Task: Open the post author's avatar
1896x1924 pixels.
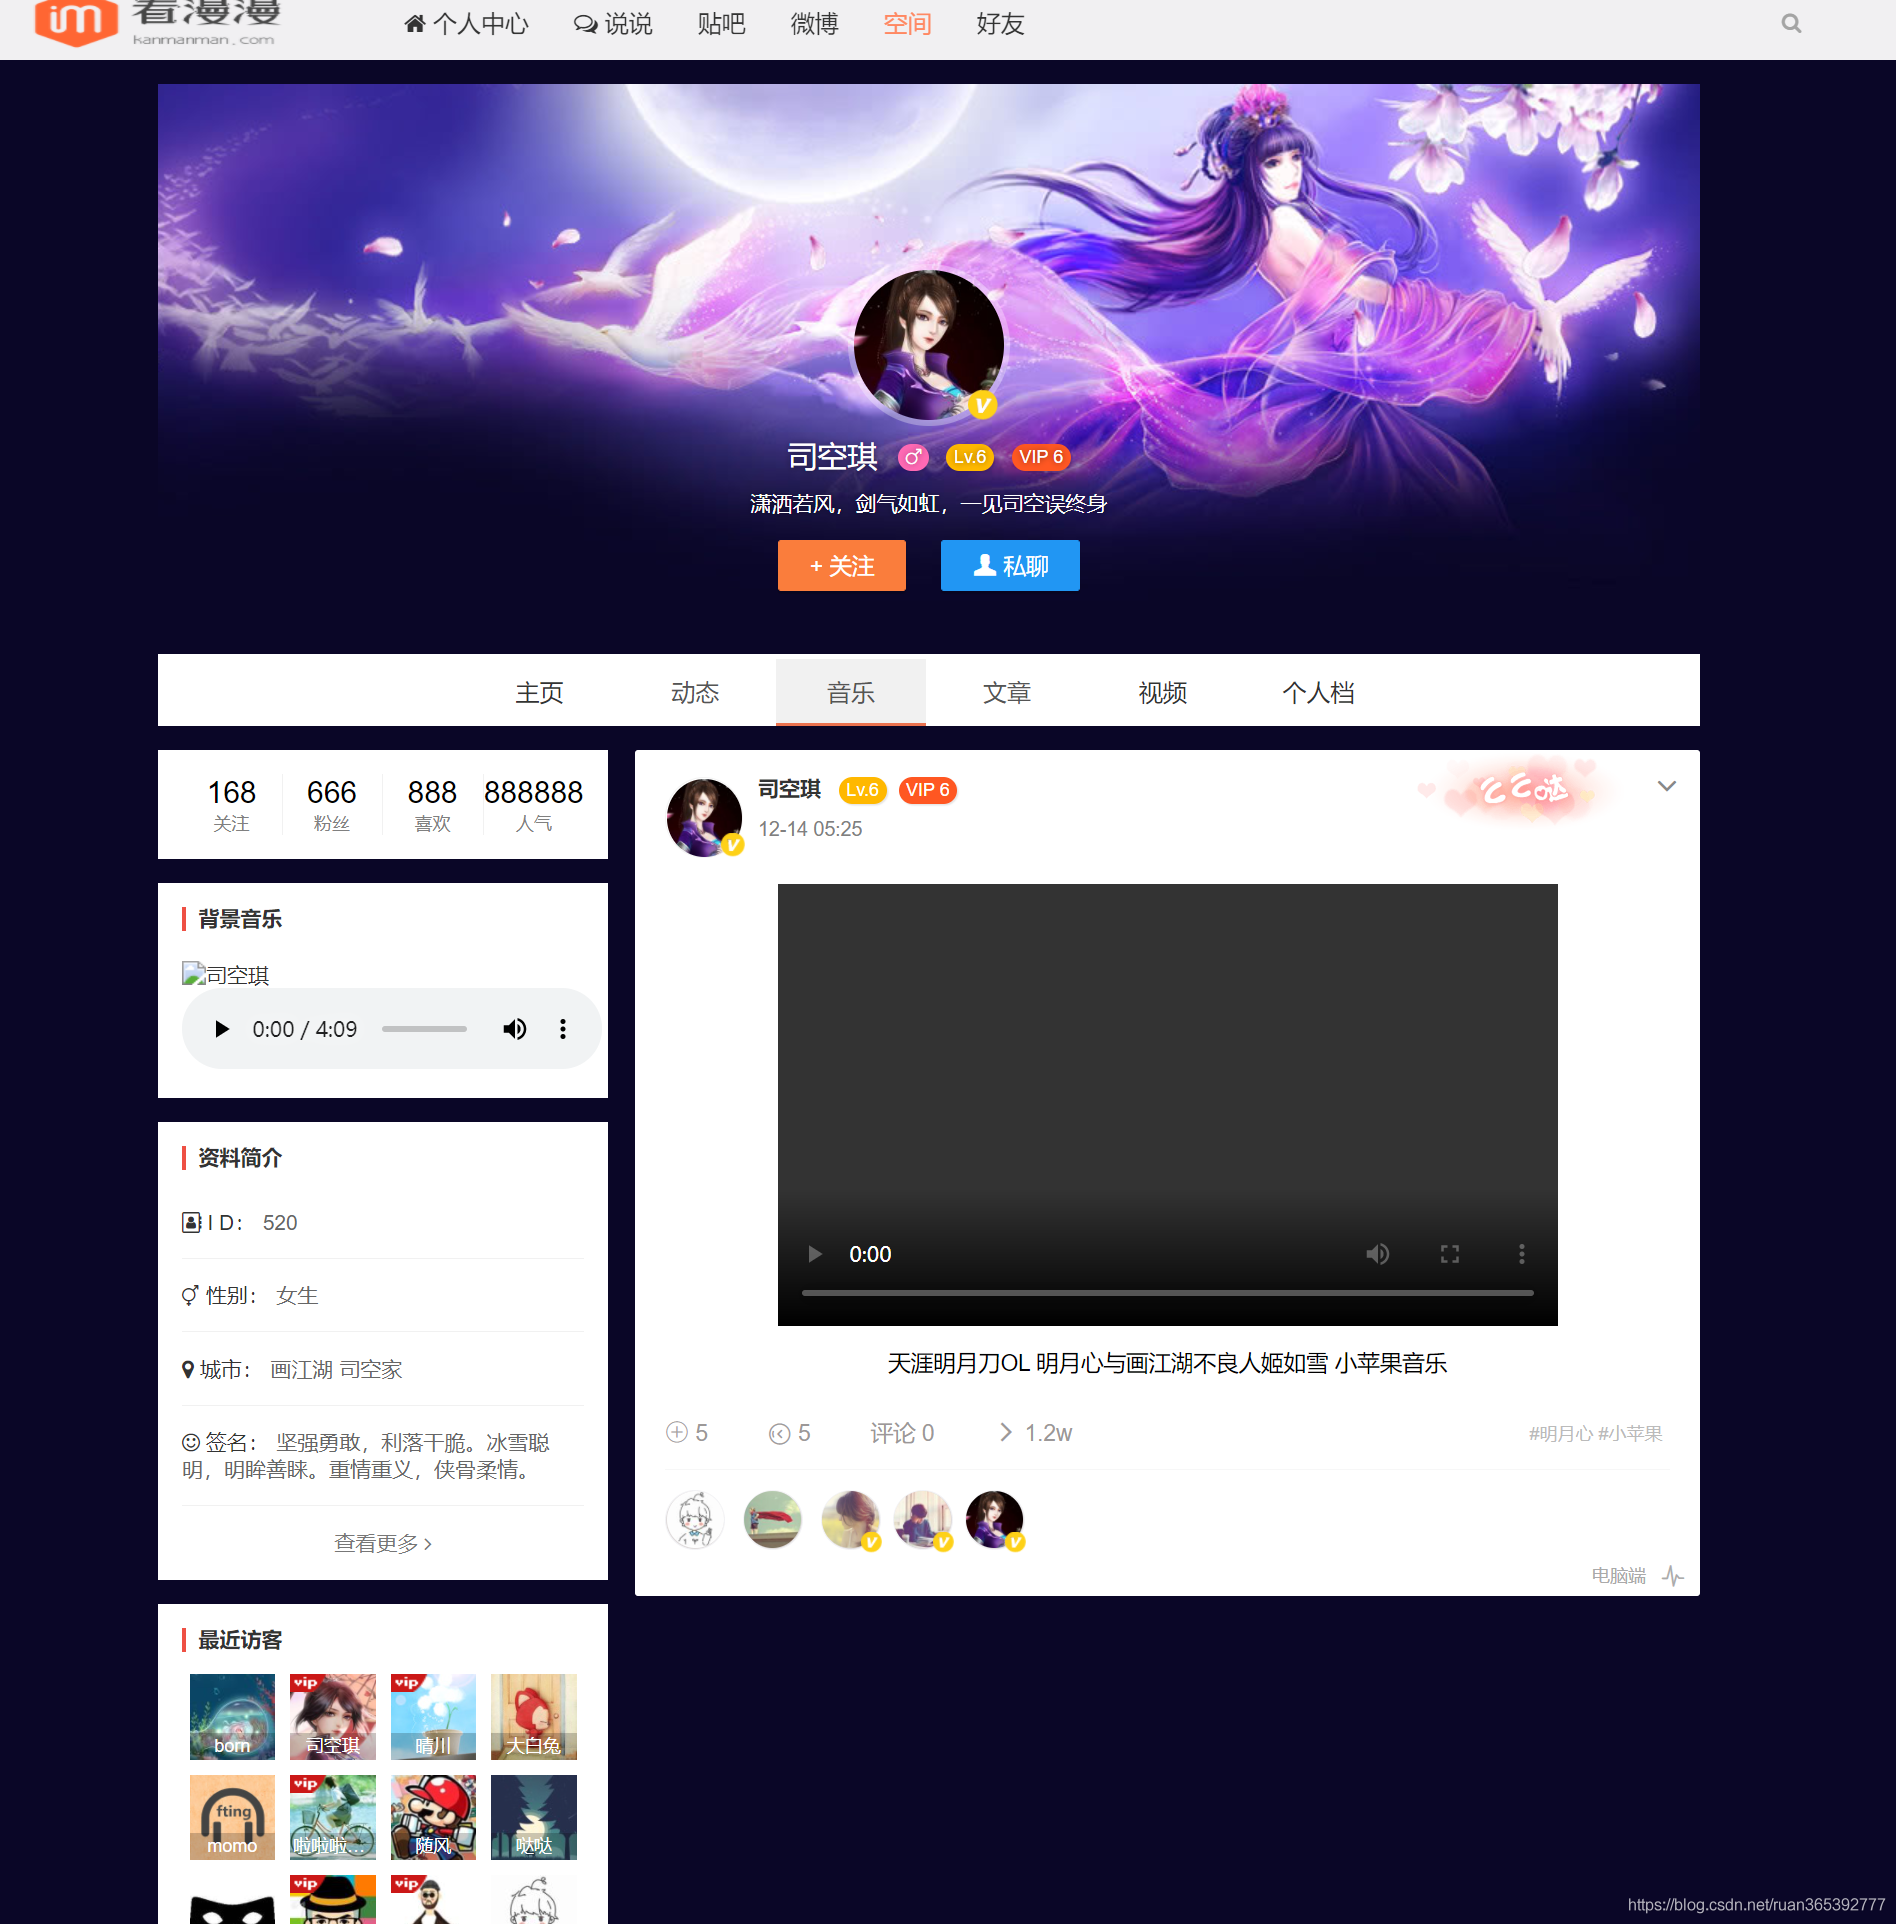Action: (x=705, y=817)
